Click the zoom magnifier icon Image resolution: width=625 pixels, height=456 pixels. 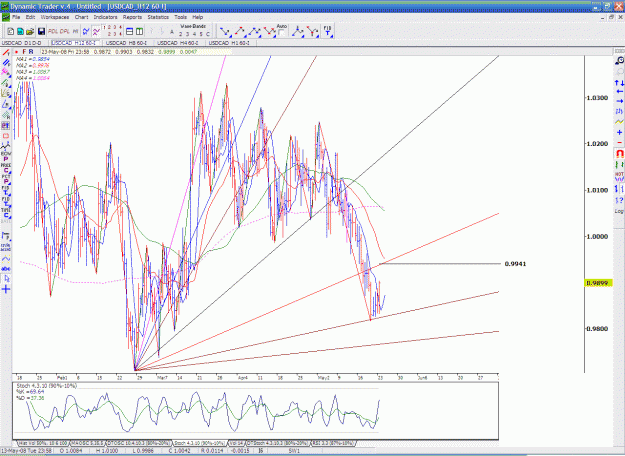(619, 61)
